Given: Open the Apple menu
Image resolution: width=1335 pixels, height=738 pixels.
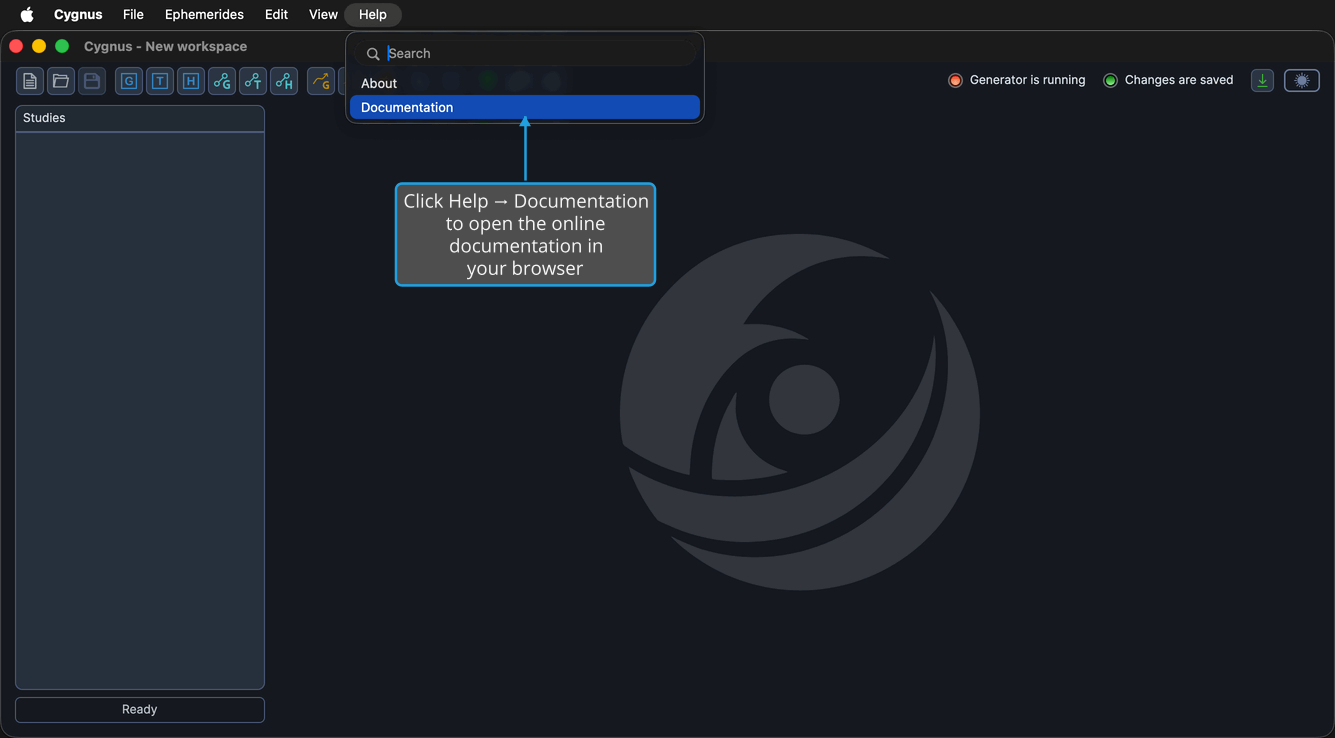Looking at the screenshot, I should click(27, 14).
